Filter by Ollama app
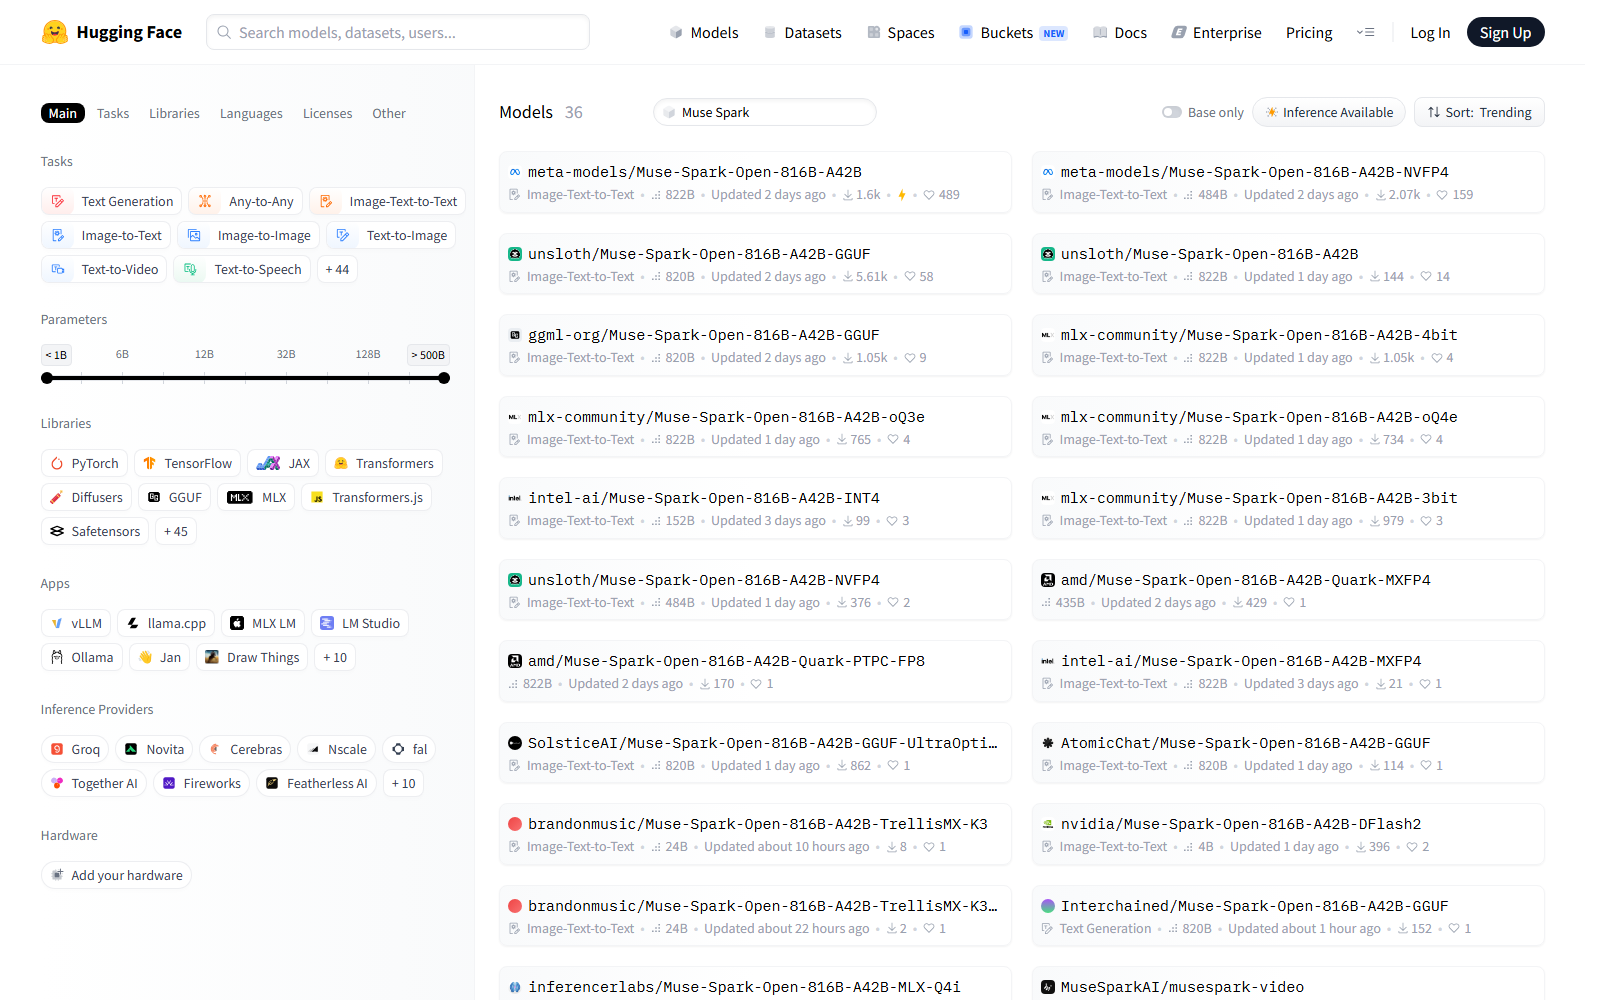Screen dimensions: 1600x1000 pos(82,657)
